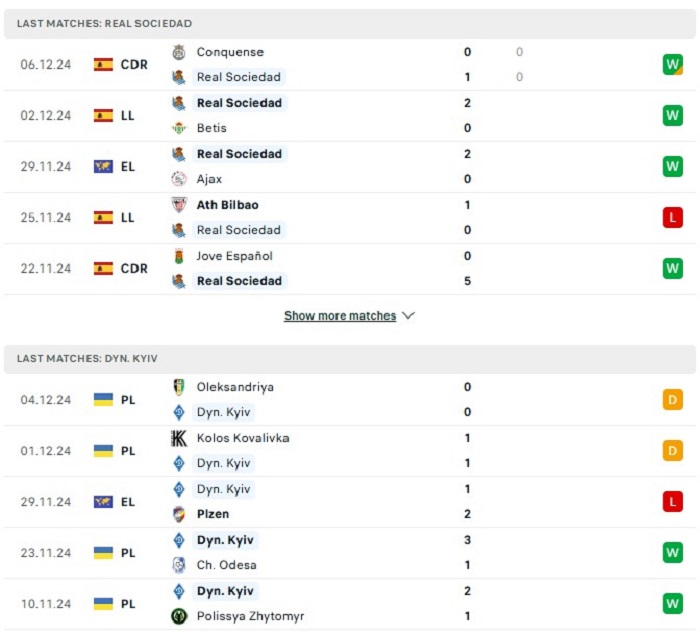Screen dimensions: 700x635
Task: Click the Conquense club crest icon
Action: point(179,52)
